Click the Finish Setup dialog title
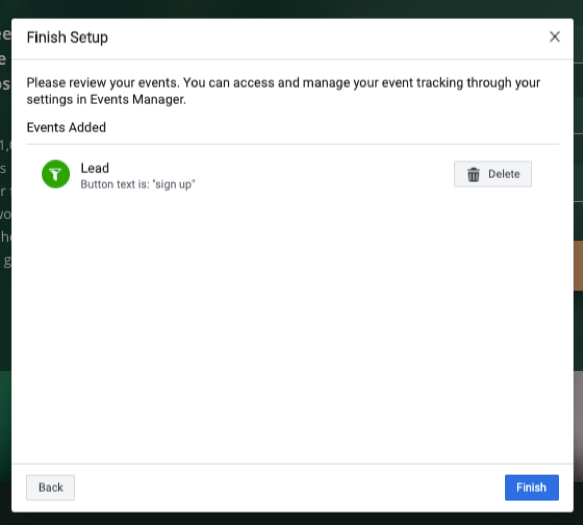583x525 pixels. (x=67, y=38)
